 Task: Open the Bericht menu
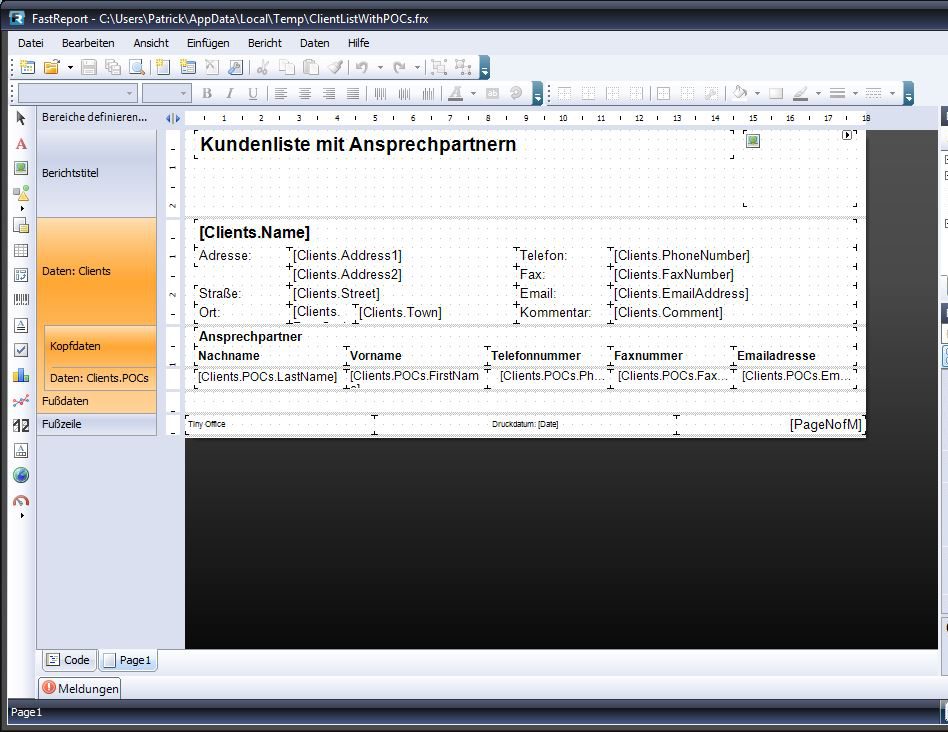(x=265, y=43)
